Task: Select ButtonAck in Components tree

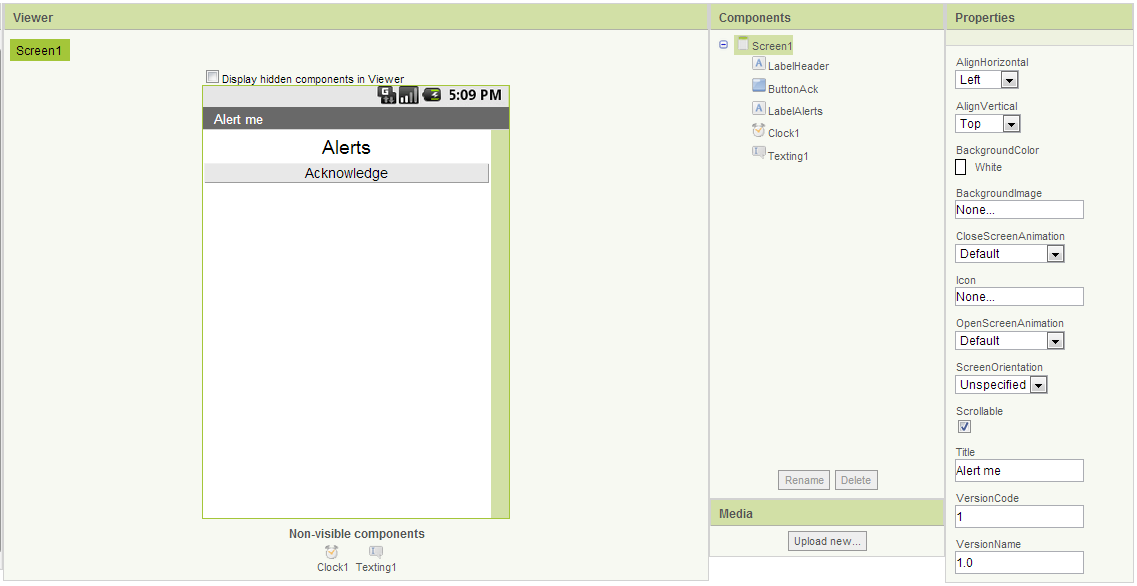Action: (x=793, y=89)
